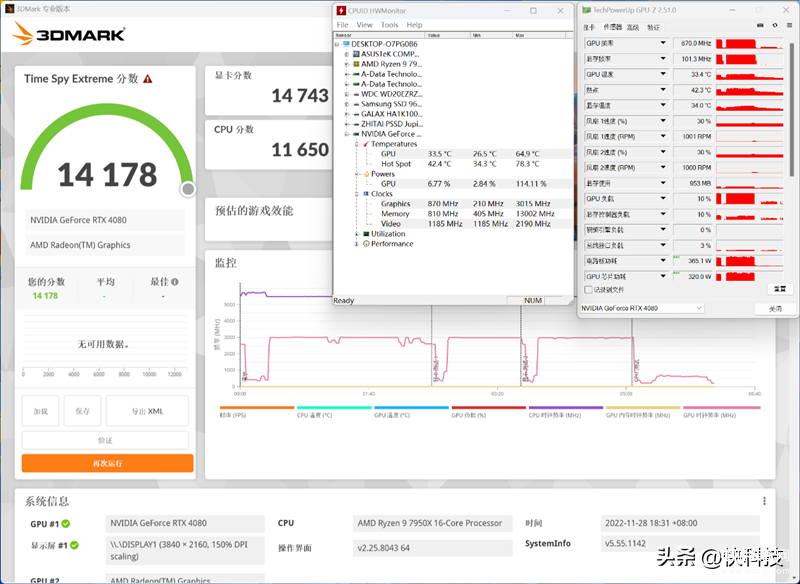Open the GPU 芯片功耗 dropdown in GPU-Z
This screenshot has width=800, height=584.
(x=663, y=276)
